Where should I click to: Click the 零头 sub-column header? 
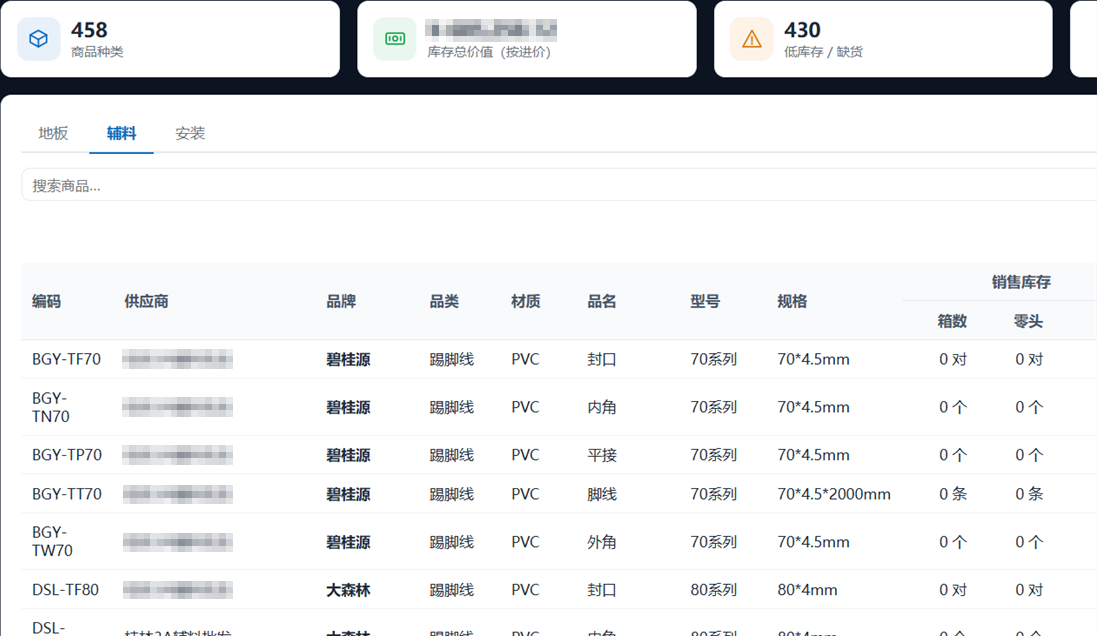tap(1028, 321)
